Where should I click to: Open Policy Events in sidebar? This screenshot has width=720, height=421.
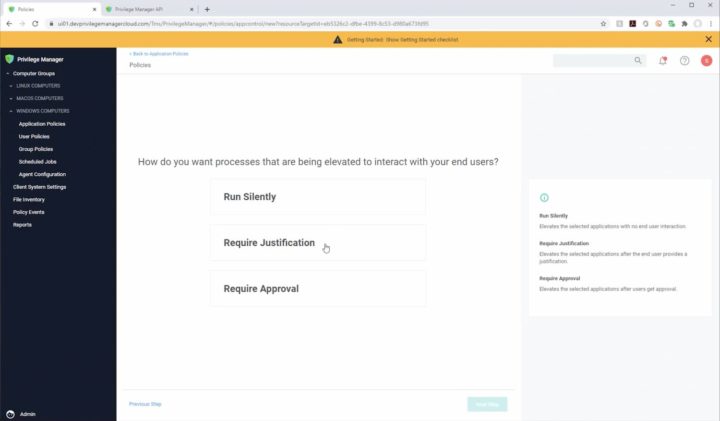pyautogui.click(x=28, y=212)
